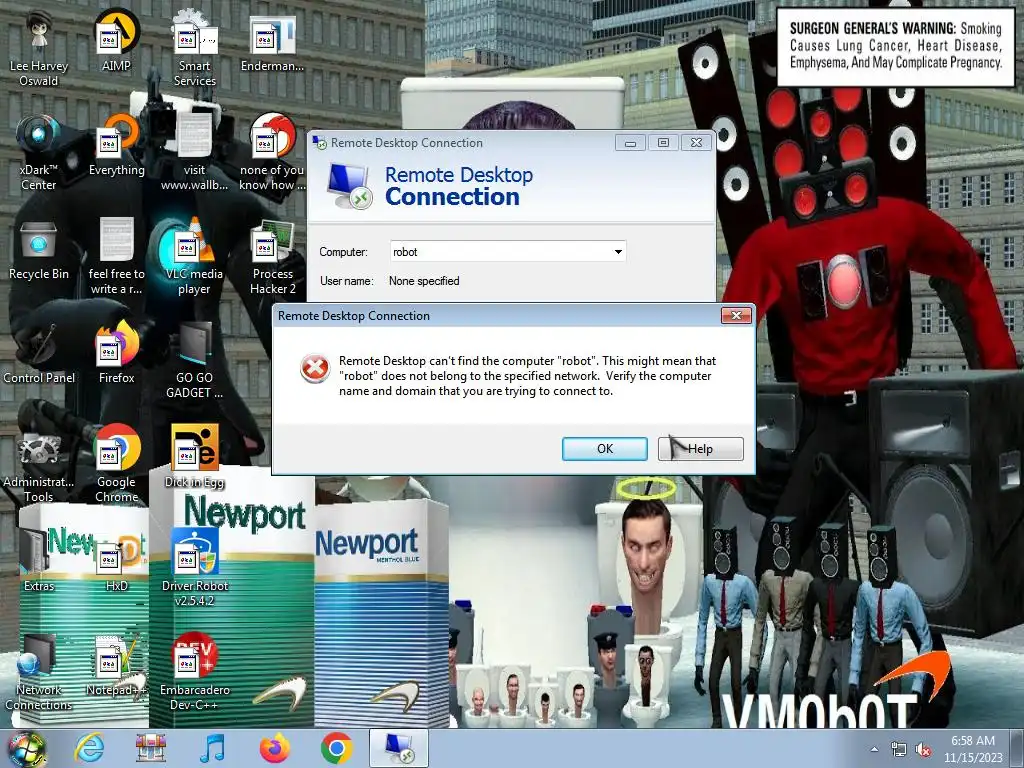
Task: Open the Smart Services desktop shortcut
Action: pyautogui.click(x=195, y=47)
